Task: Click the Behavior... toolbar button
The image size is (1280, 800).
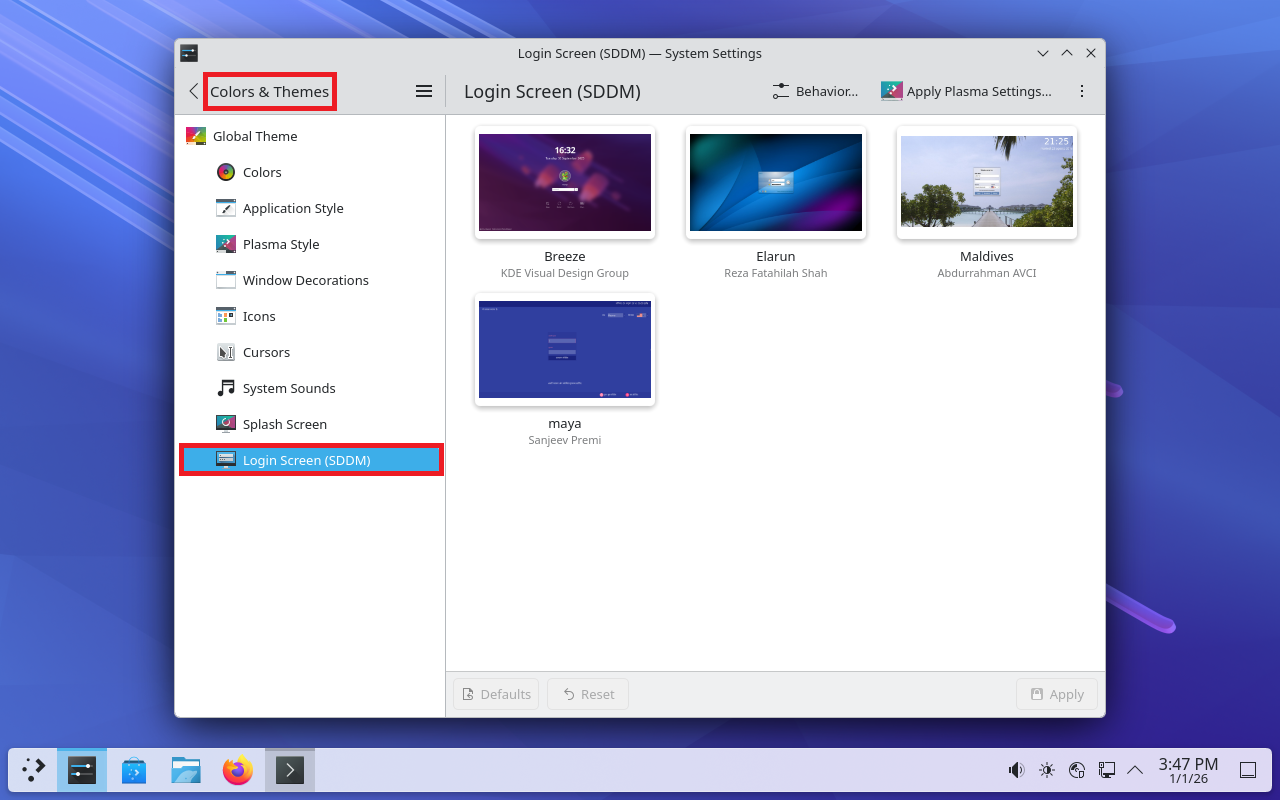Action: click(x=815, y=91)
